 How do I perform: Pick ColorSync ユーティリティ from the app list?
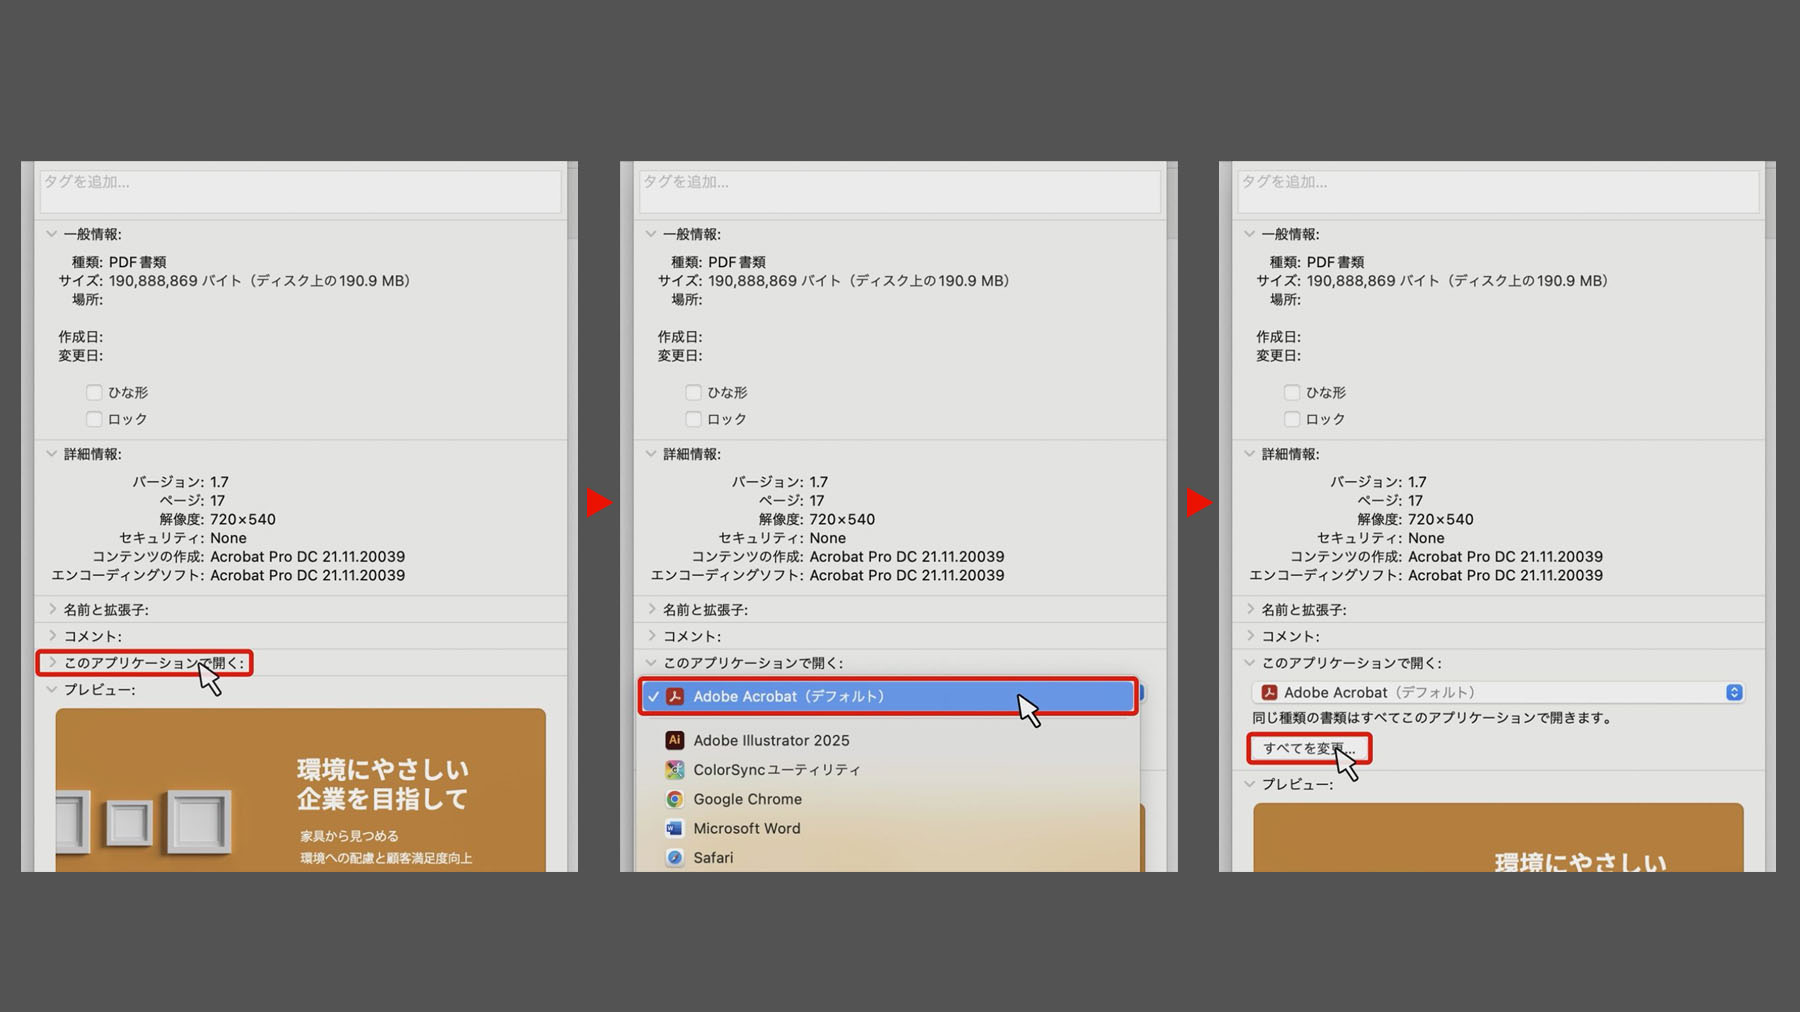(x=762, y=770)
